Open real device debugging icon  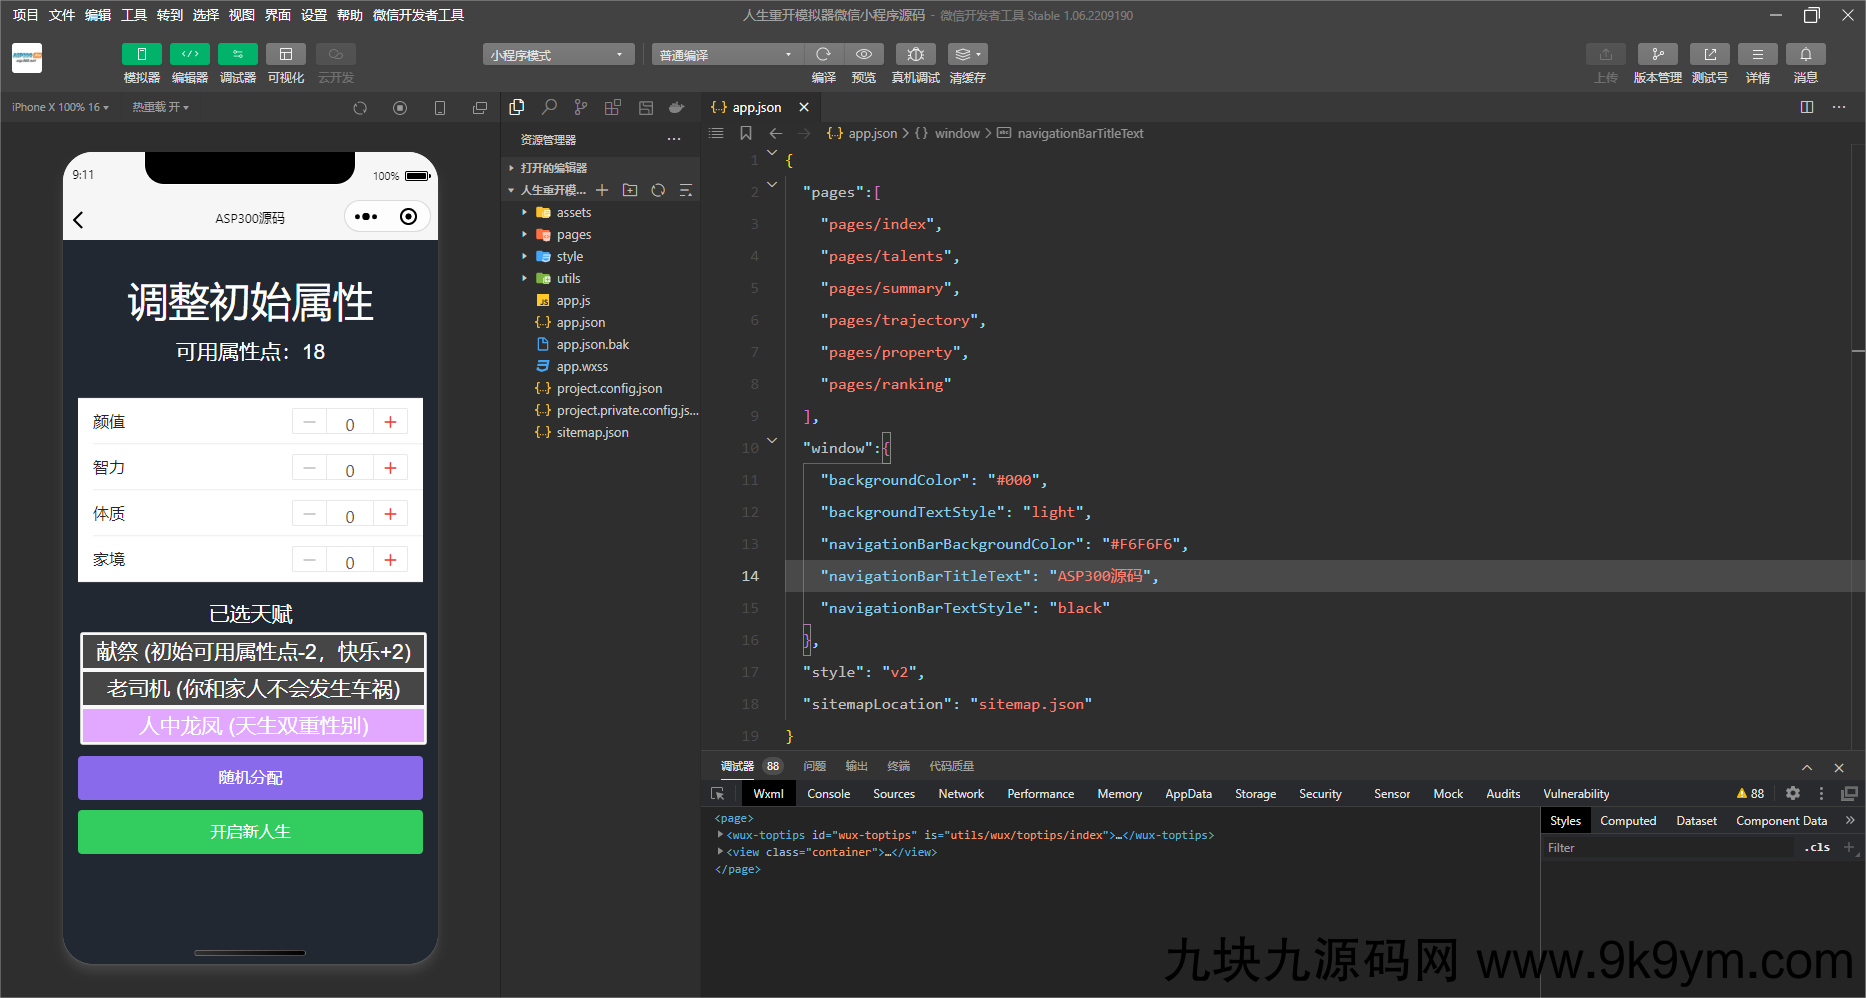915,54
